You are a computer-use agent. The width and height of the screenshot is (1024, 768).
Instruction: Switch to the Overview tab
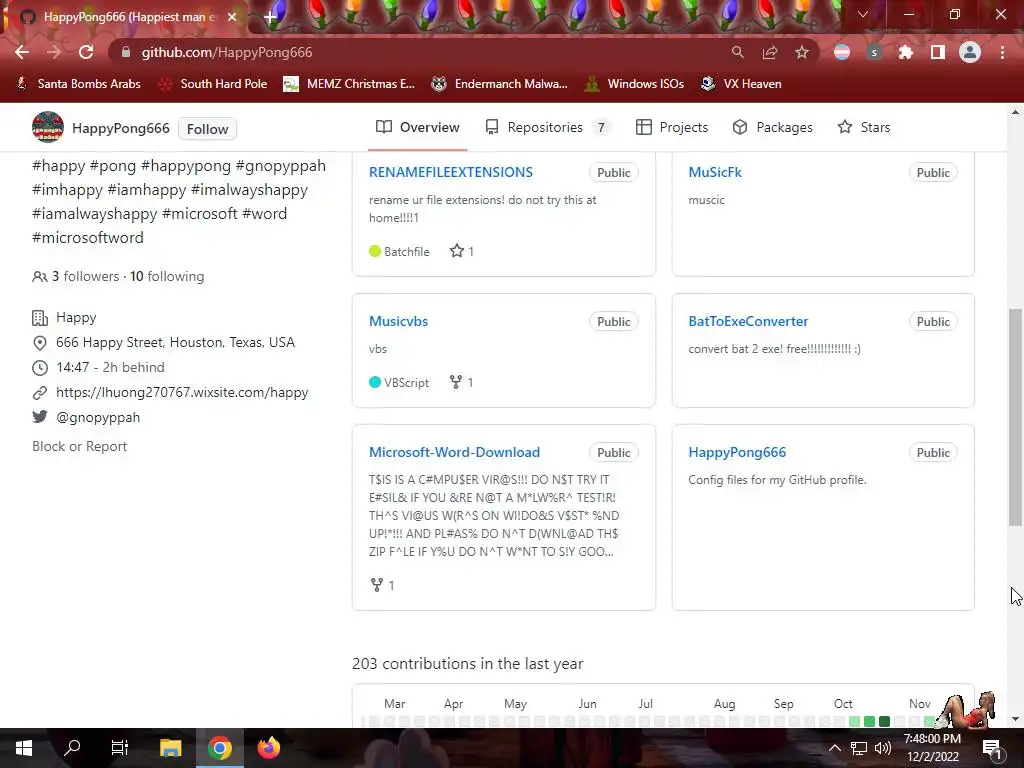pyautogui.click(x=418, y=127)
